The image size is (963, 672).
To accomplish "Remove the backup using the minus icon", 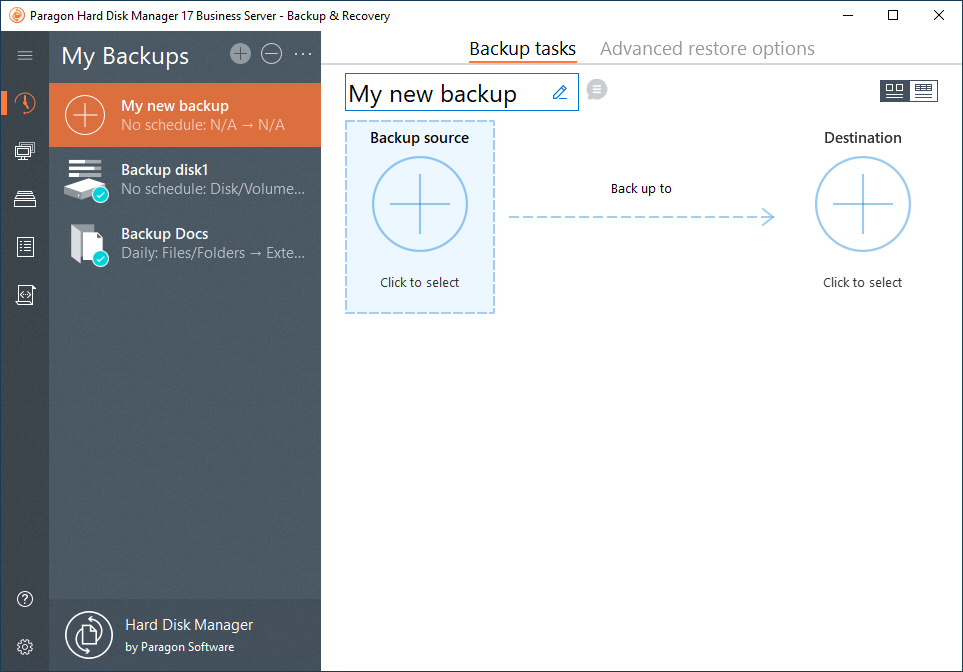I will pyautogui.click(x=271, y=54).
